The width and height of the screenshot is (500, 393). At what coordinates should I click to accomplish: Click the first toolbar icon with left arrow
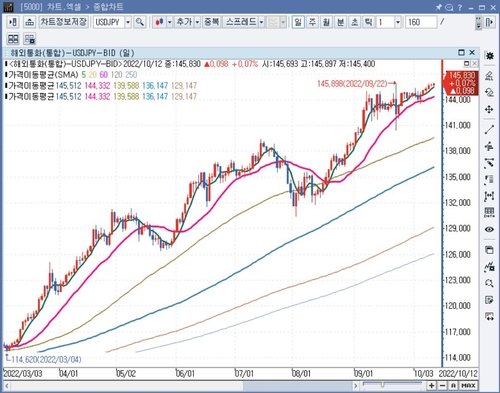coord(13,22)
